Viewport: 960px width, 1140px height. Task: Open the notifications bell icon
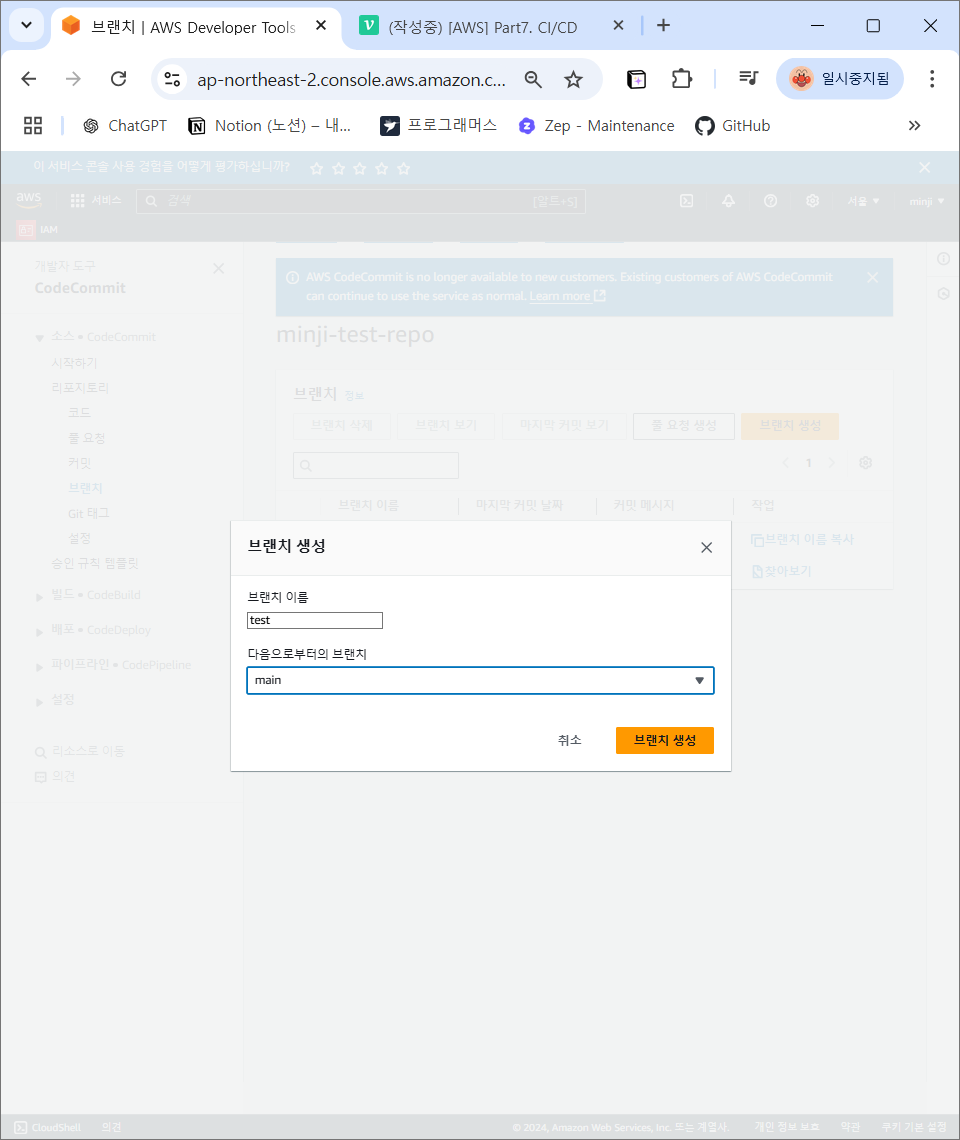tap(728, 201)
